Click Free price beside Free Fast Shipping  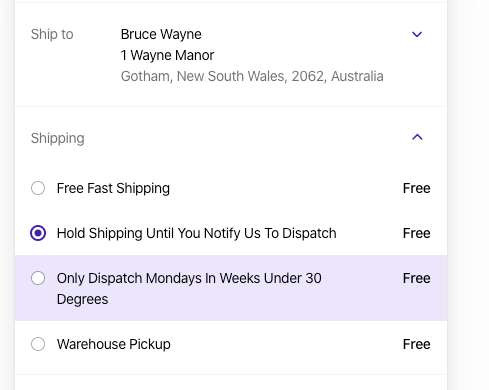point(417,188)
